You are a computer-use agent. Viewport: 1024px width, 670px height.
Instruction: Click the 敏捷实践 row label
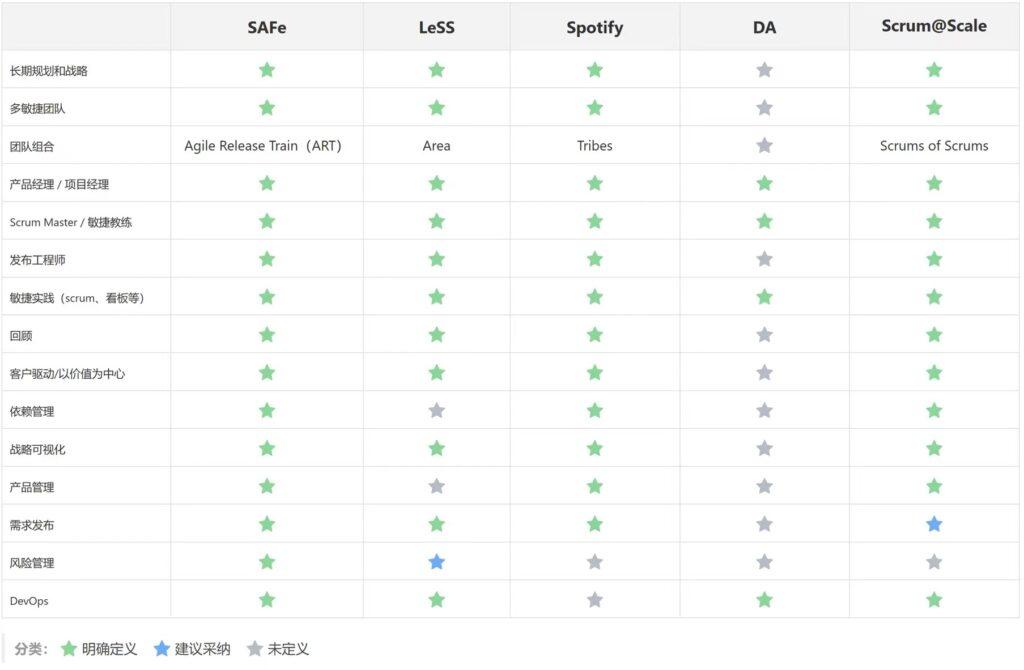click(77, 298)
